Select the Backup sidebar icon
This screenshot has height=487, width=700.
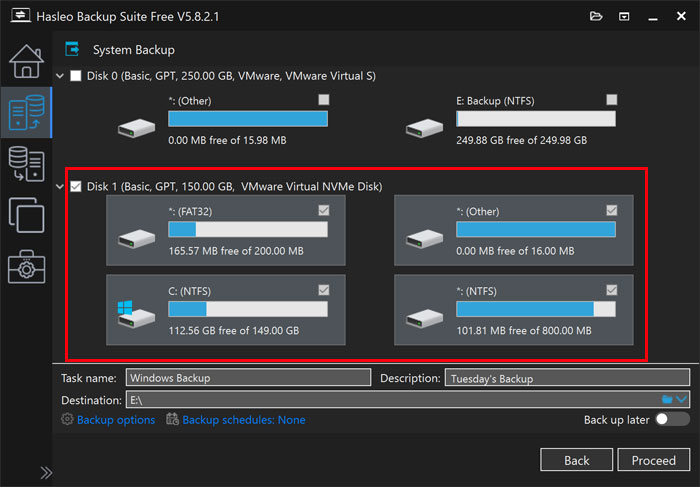pyautogui.click(x=26, y=112)
